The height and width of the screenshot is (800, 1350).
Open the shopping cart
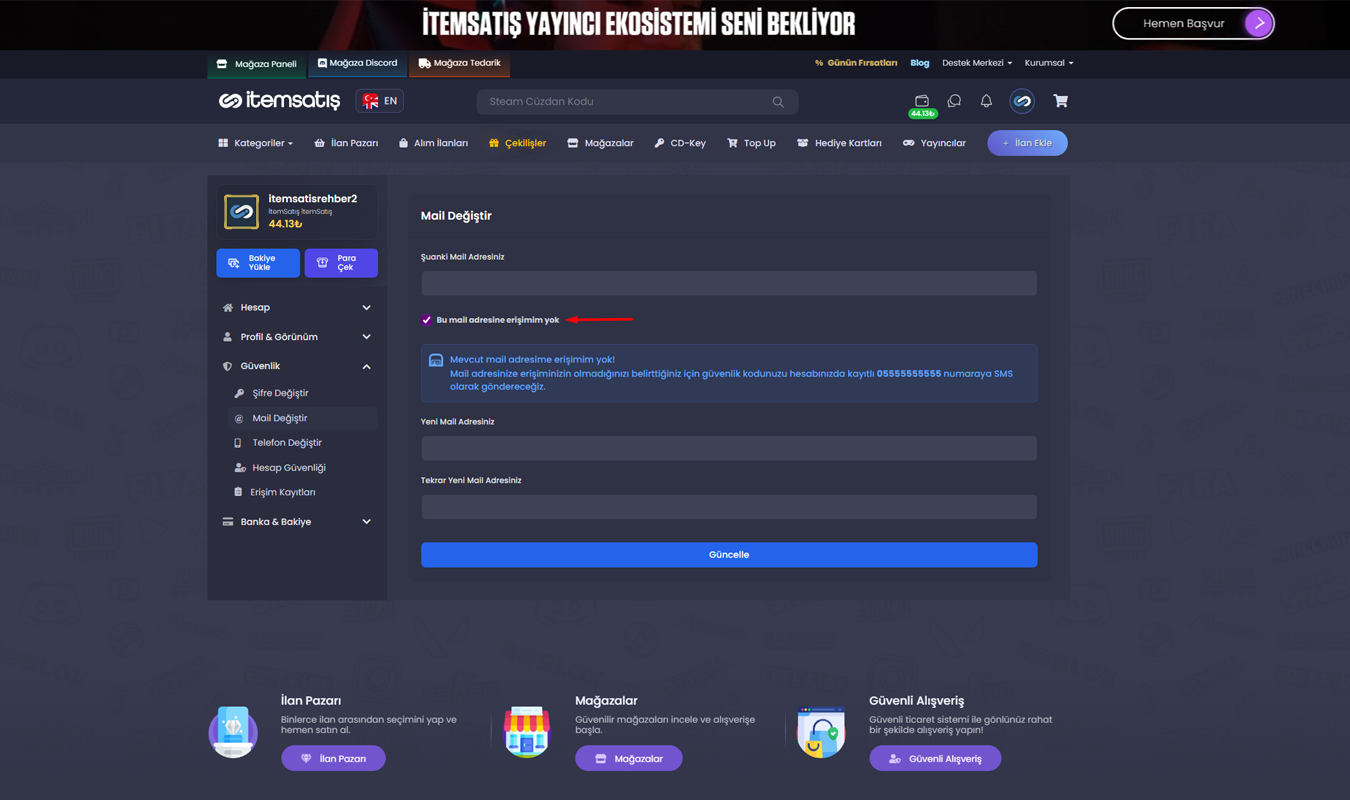point(1060,101)
